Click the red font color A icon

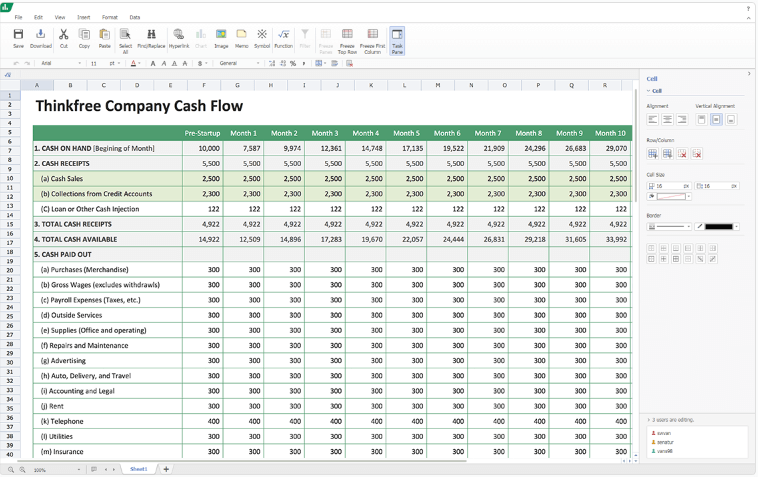(133, 63)
